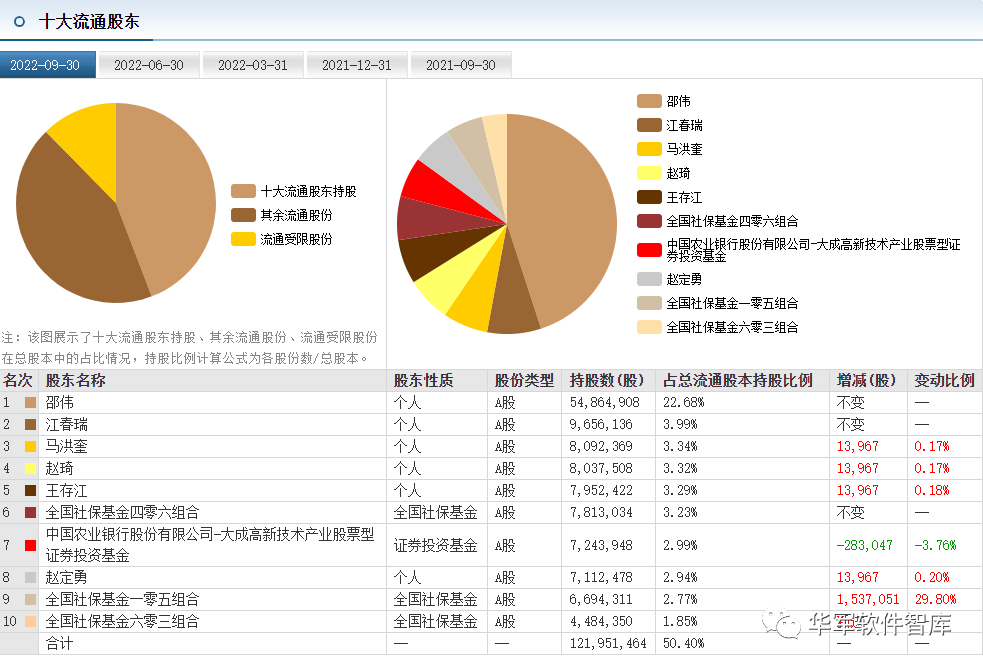Click the 持股数(股) column header
Screen dimensions: 983x667
(607, 381)
